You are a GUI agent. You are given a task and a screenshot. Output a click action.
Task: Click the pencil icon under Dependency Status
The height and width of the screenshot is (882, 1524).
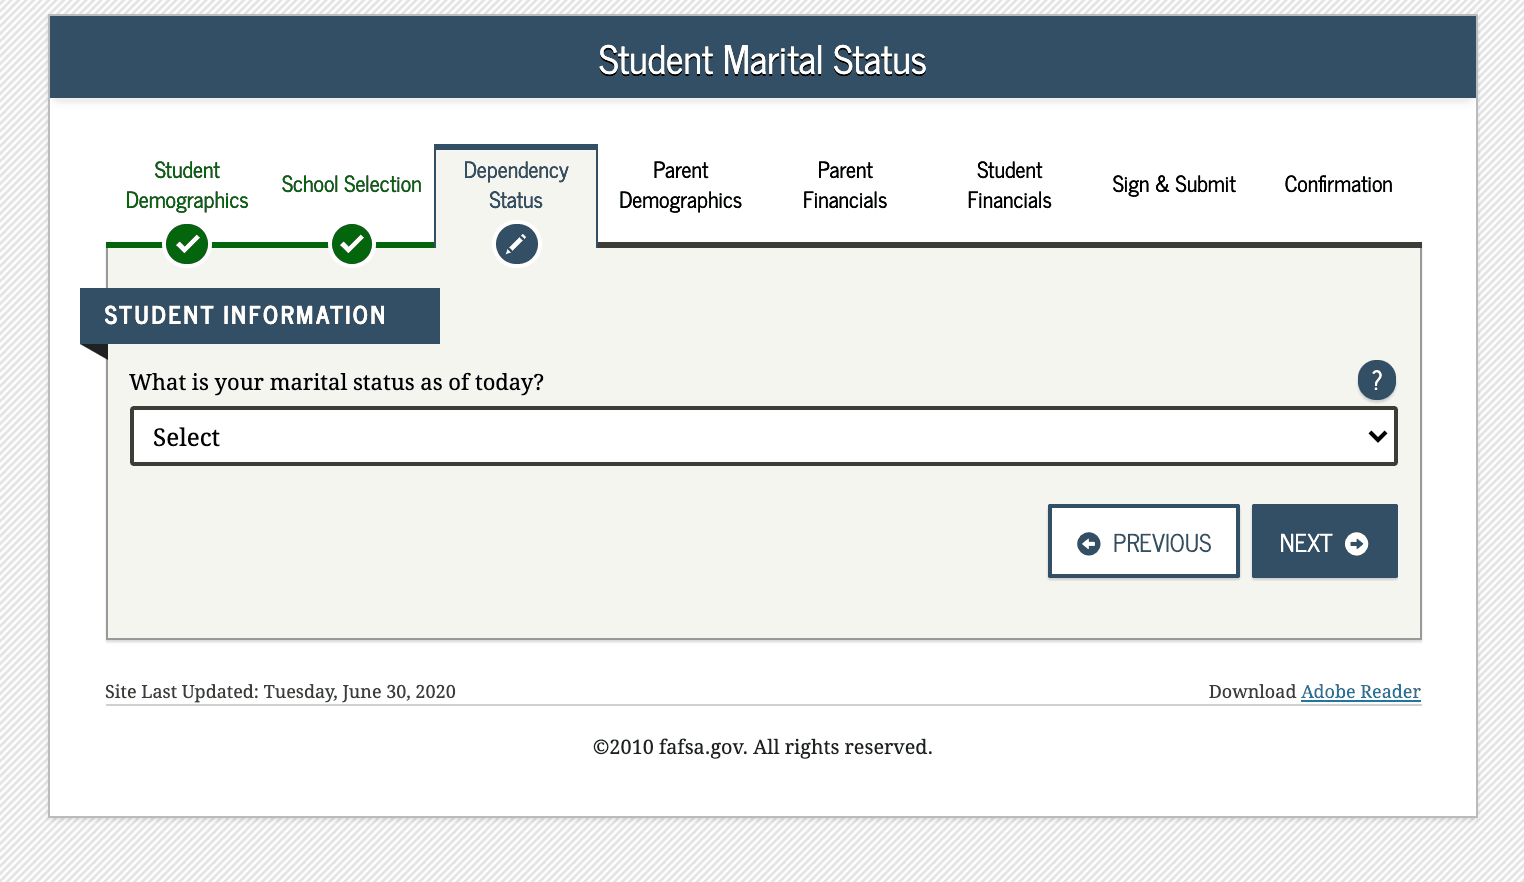click(x=516, y=243)
